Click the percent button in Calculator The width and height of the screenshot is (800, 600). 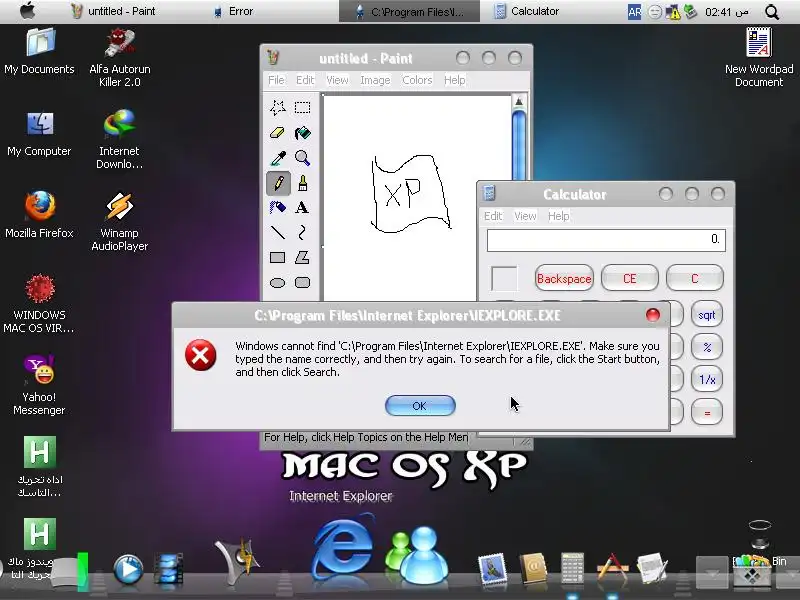coord(707,347)
